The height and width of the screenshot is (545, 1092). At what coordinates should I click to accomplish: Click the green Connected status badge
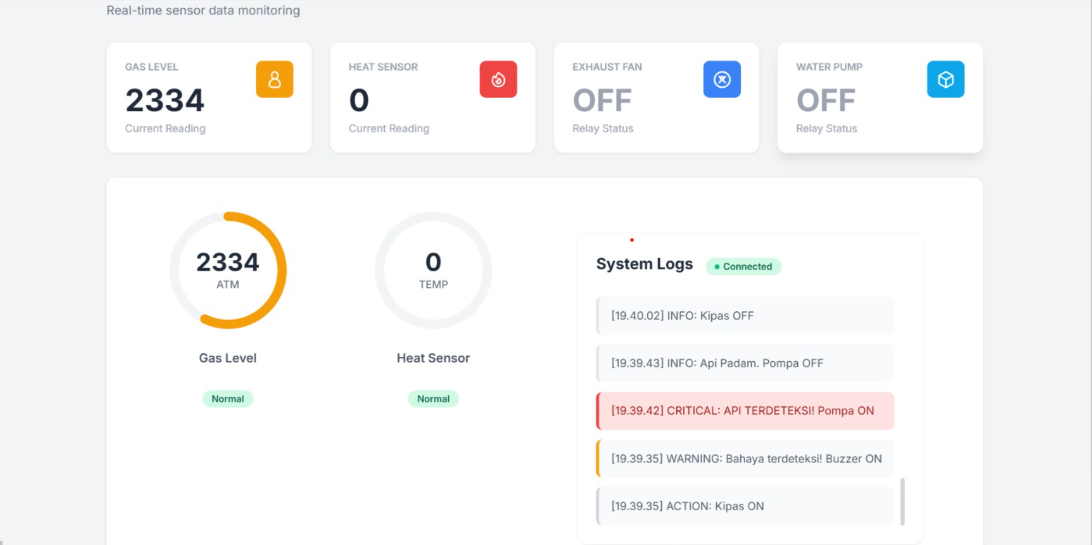743,267
